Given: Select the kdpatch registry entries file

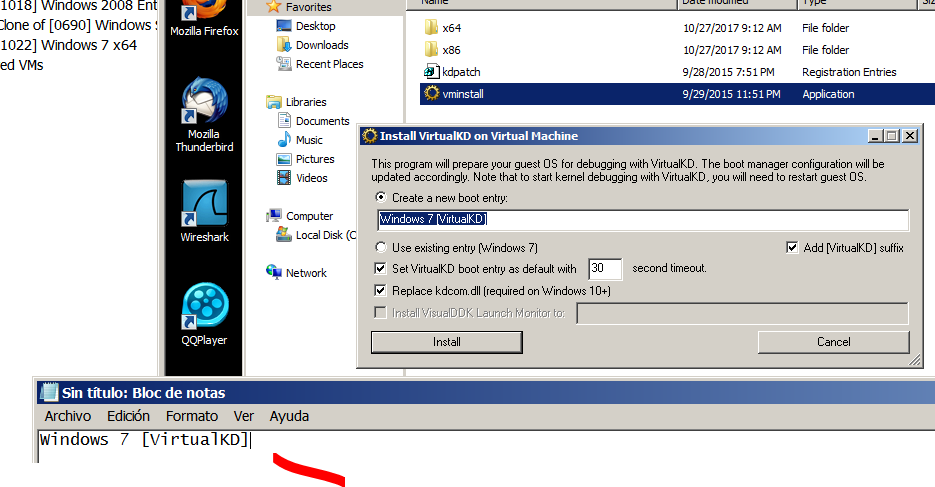Looking at the screenshot, I should pos(459,72).
